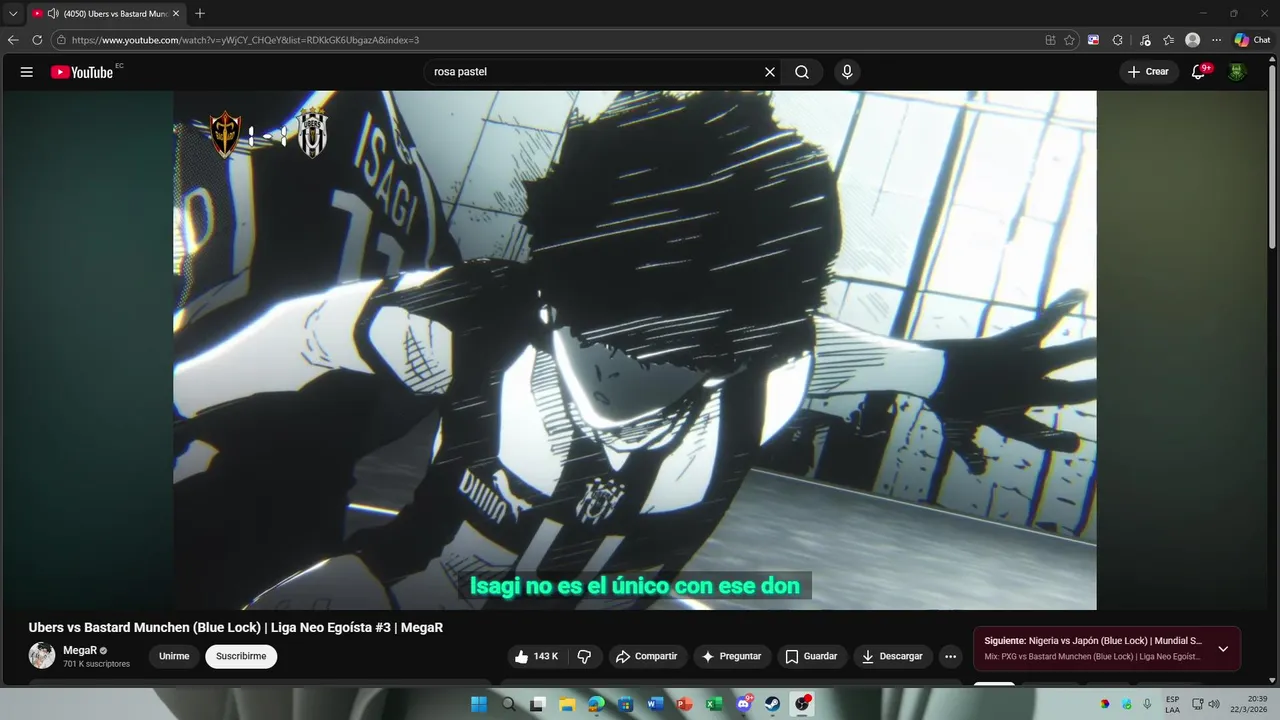Screen dimensions: 1280x720
Task: Open YouTube notifications bell
Action: pyautogui.click(x=1198, y=72)
